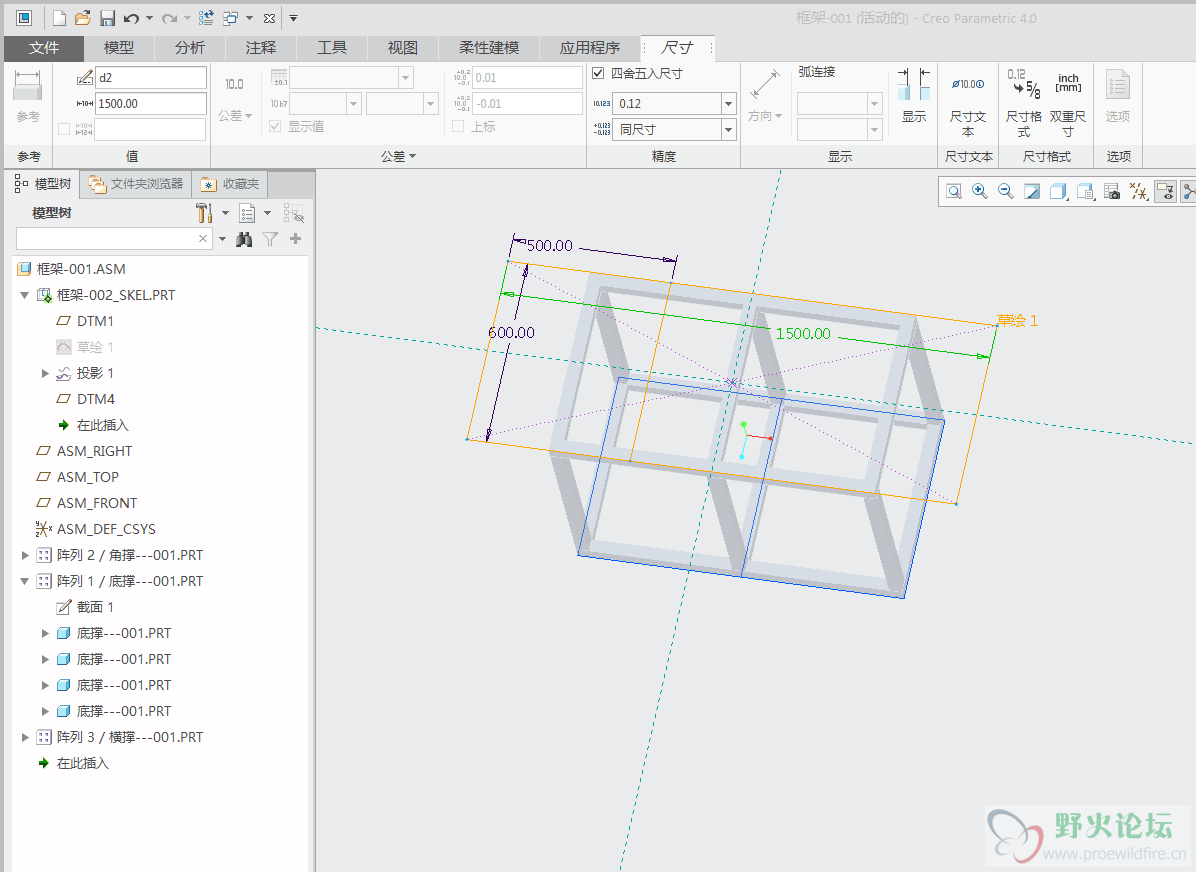Click the model tree search field
Screen dimensions: 1196x872
(x=114, y=239)
